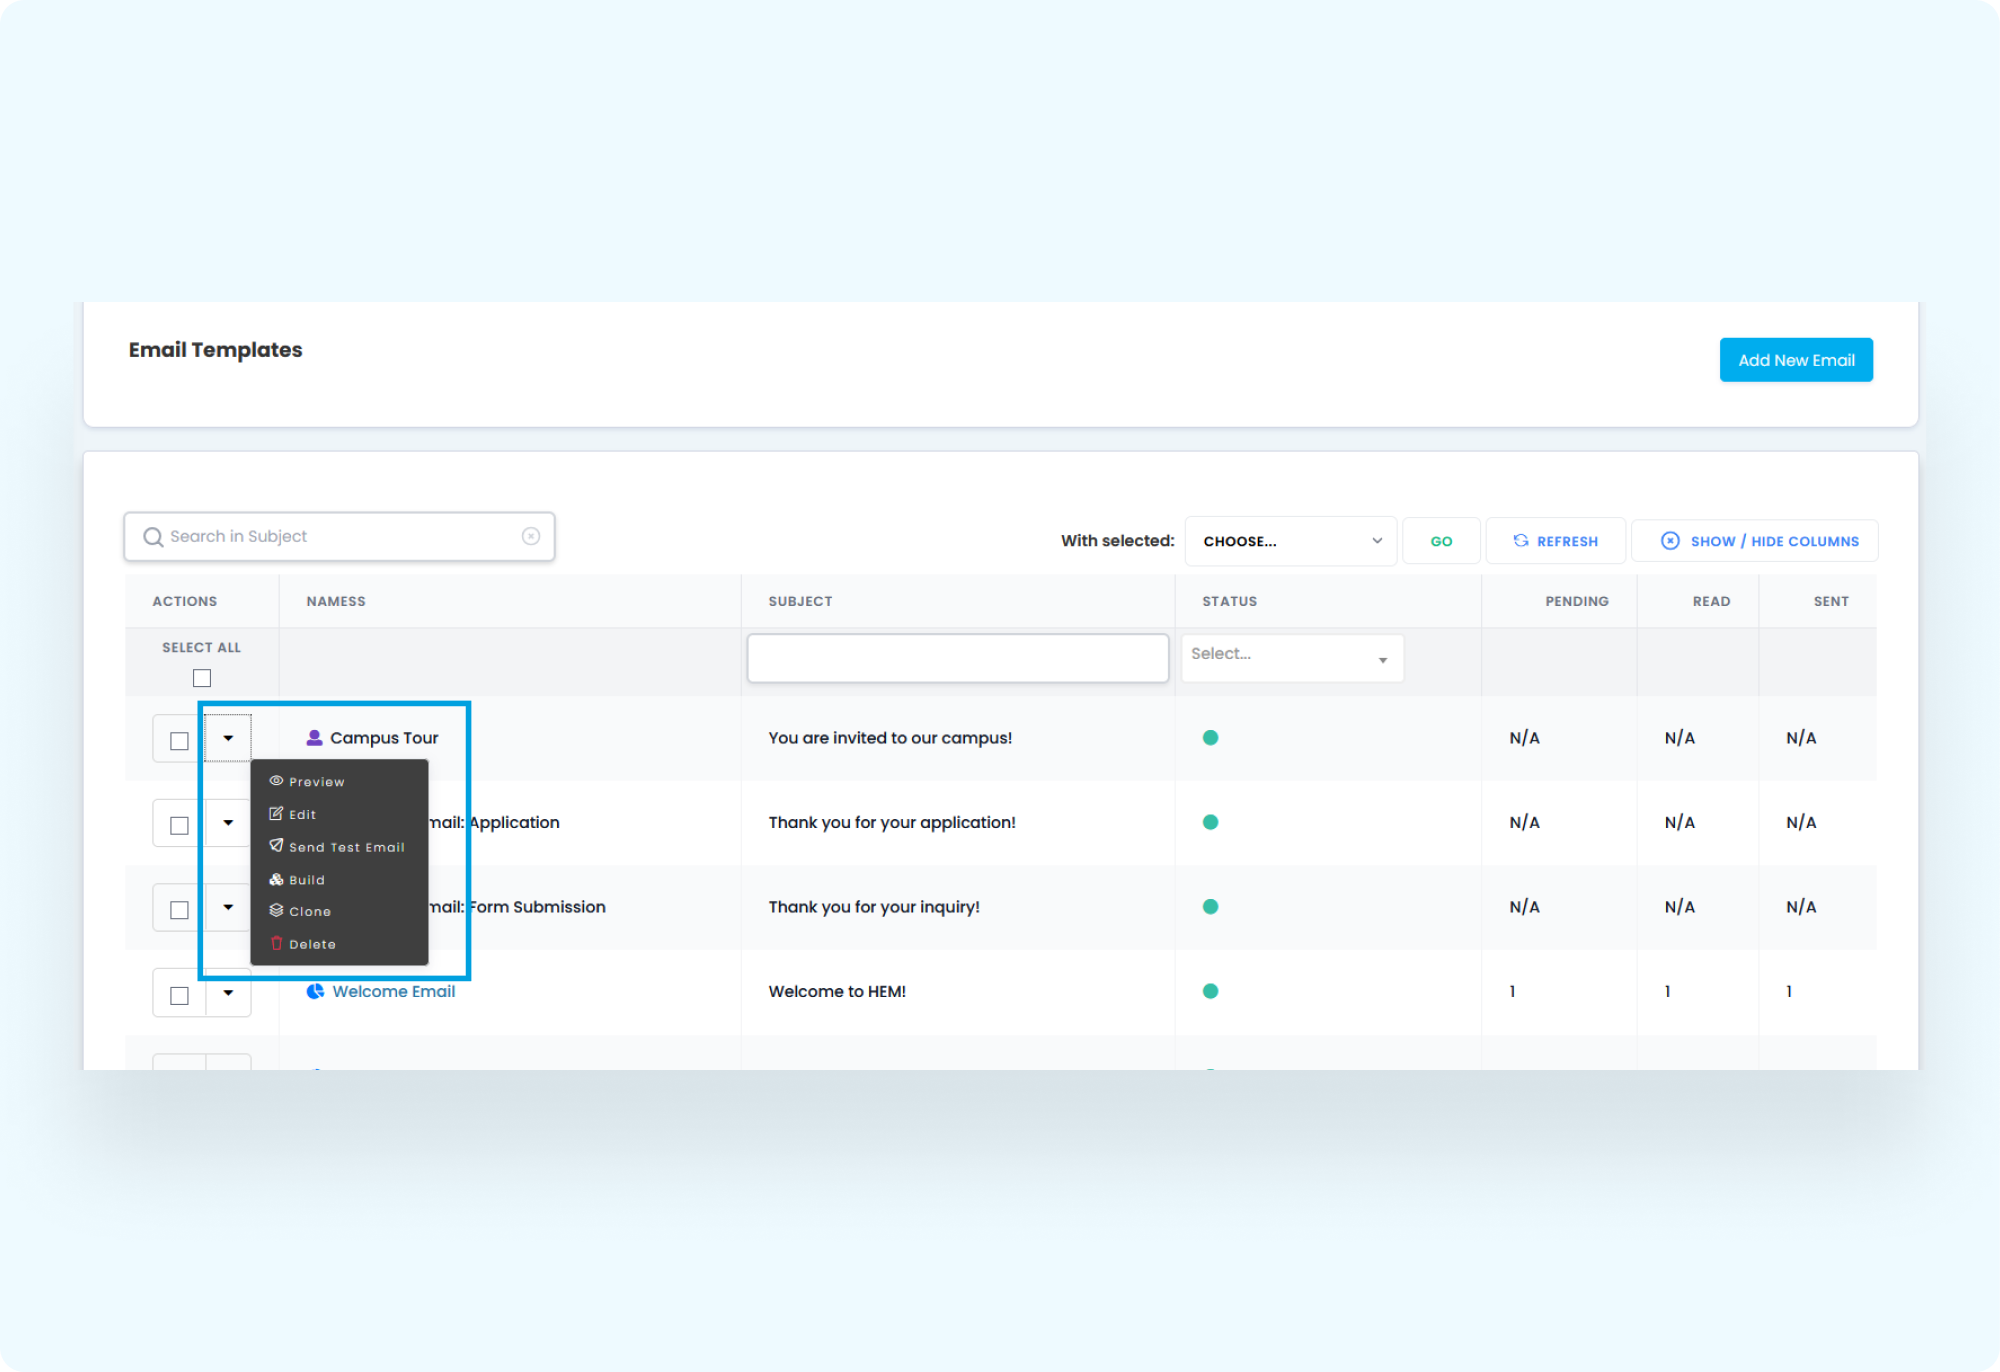Tick the Welcome Email row checkbox
The height and width of the screenshot is (1372, 2000).
pyautogui.click(x=180, y=996)
